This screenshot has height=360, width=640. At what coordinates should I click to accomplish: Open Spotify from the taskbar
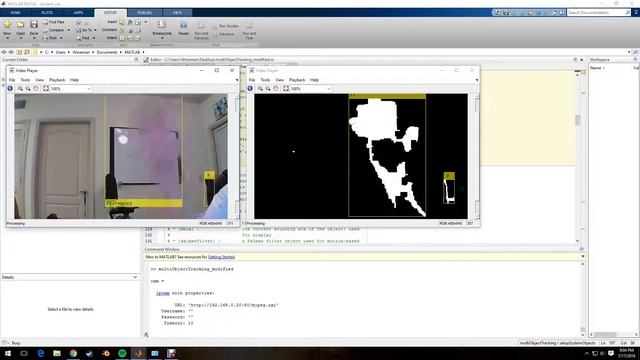pos(122,353)
